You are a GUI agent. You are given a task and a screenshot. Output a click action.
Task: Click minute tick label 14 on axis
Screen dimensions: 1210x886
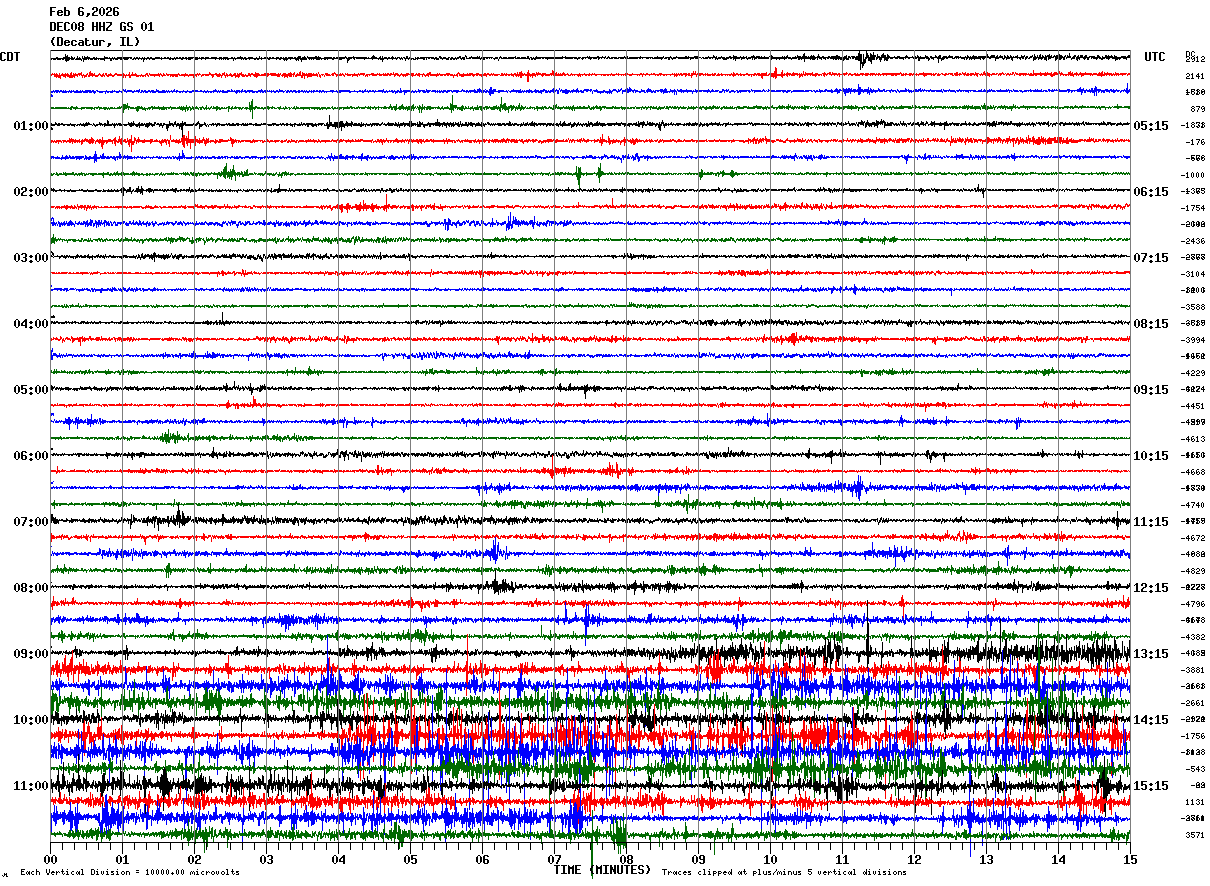click(x=1058, y=859)
